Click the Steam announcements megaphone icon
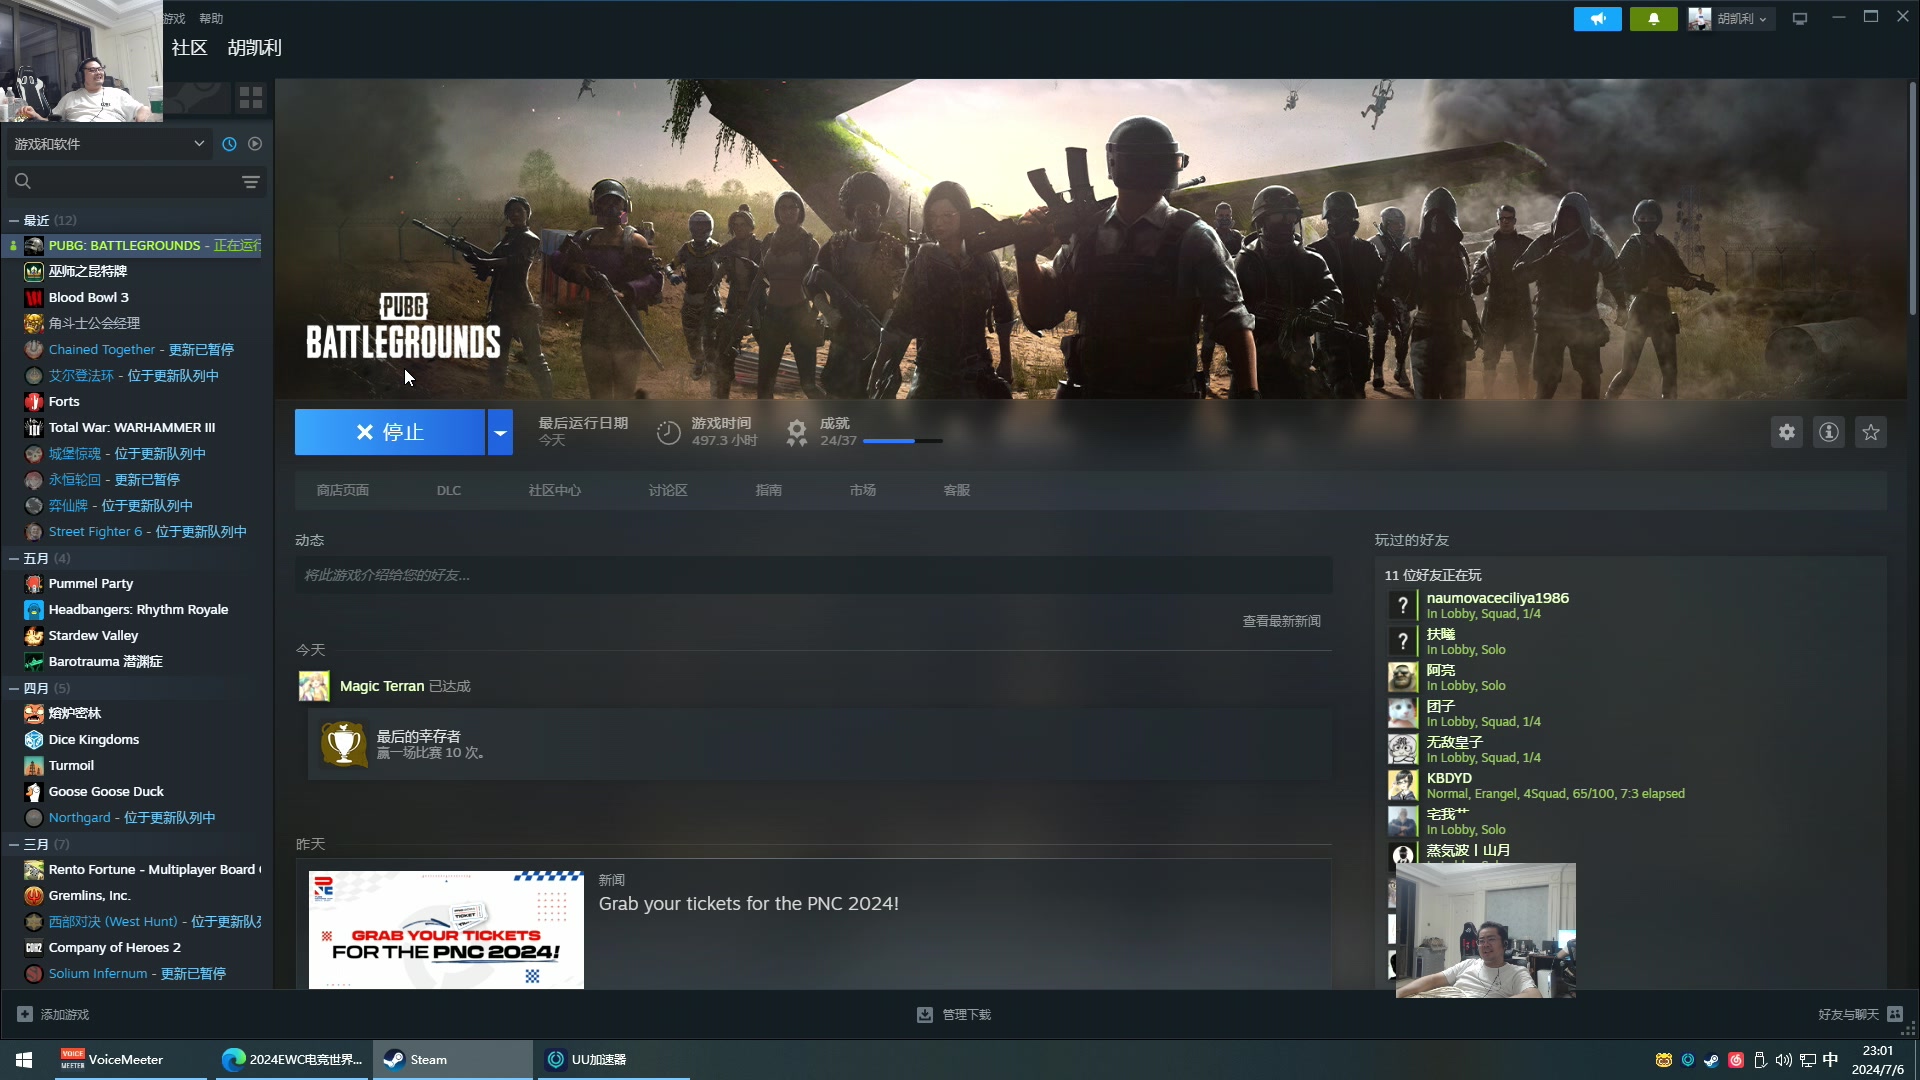This screenshot has height=1080, width=1920. pos(1597,19)
